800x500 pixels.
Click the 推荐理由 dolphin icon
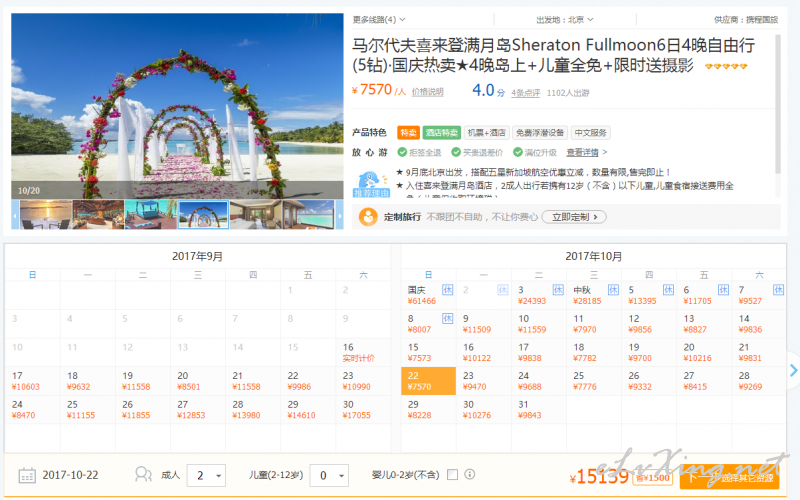tap(371, 184)
